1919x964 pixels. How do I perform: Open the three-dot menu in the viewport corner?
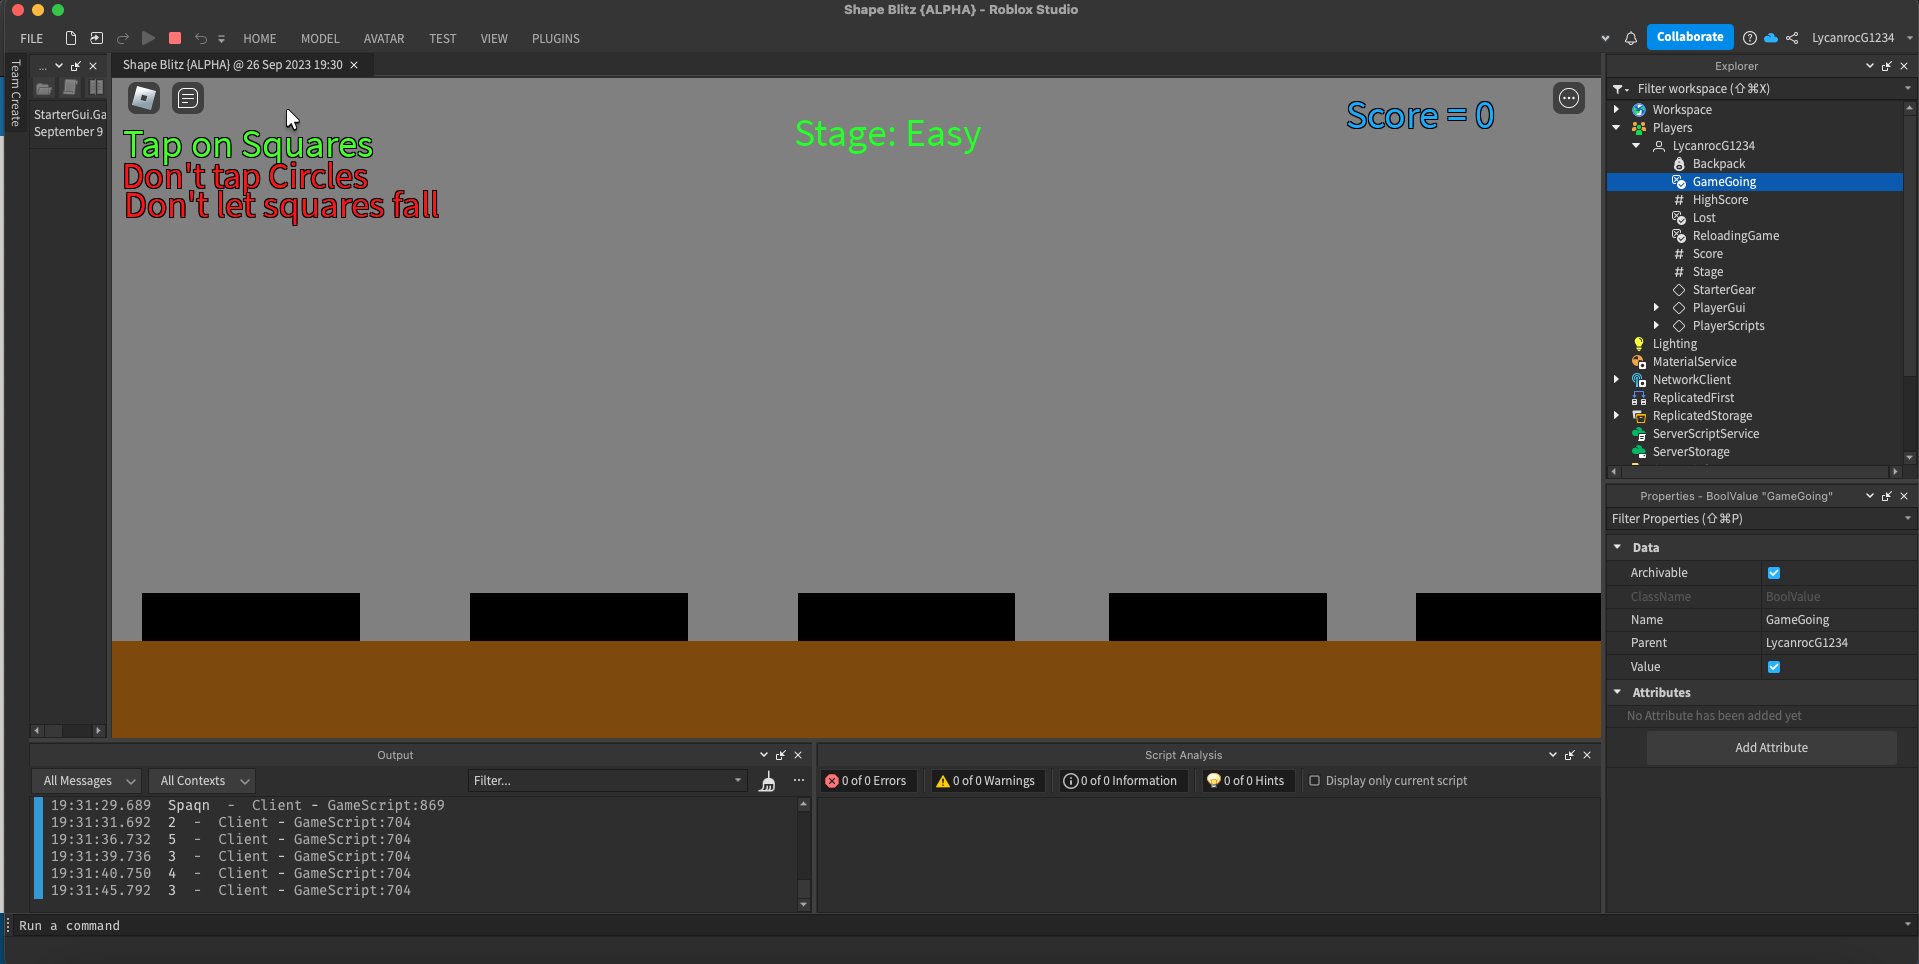1569,98
